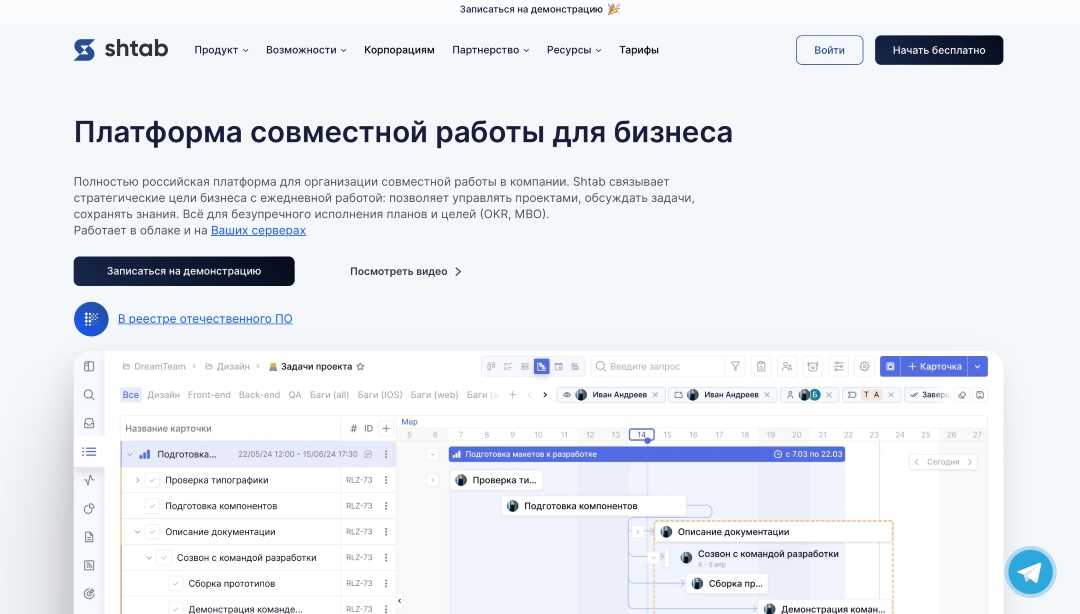Click the Войти button
This screenshot has height=614, width=1080.
(x=829, y=50)
